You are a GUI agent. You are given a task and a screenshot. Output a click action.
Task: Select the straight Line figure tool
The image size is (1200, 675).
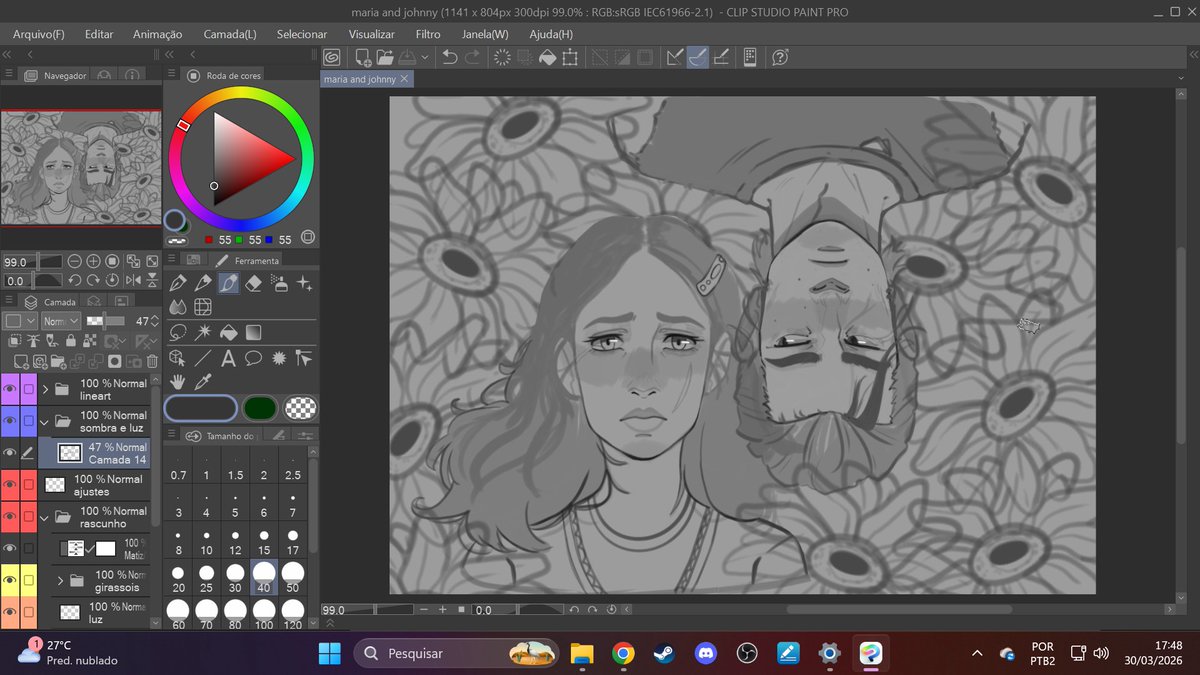coord(203,357)
